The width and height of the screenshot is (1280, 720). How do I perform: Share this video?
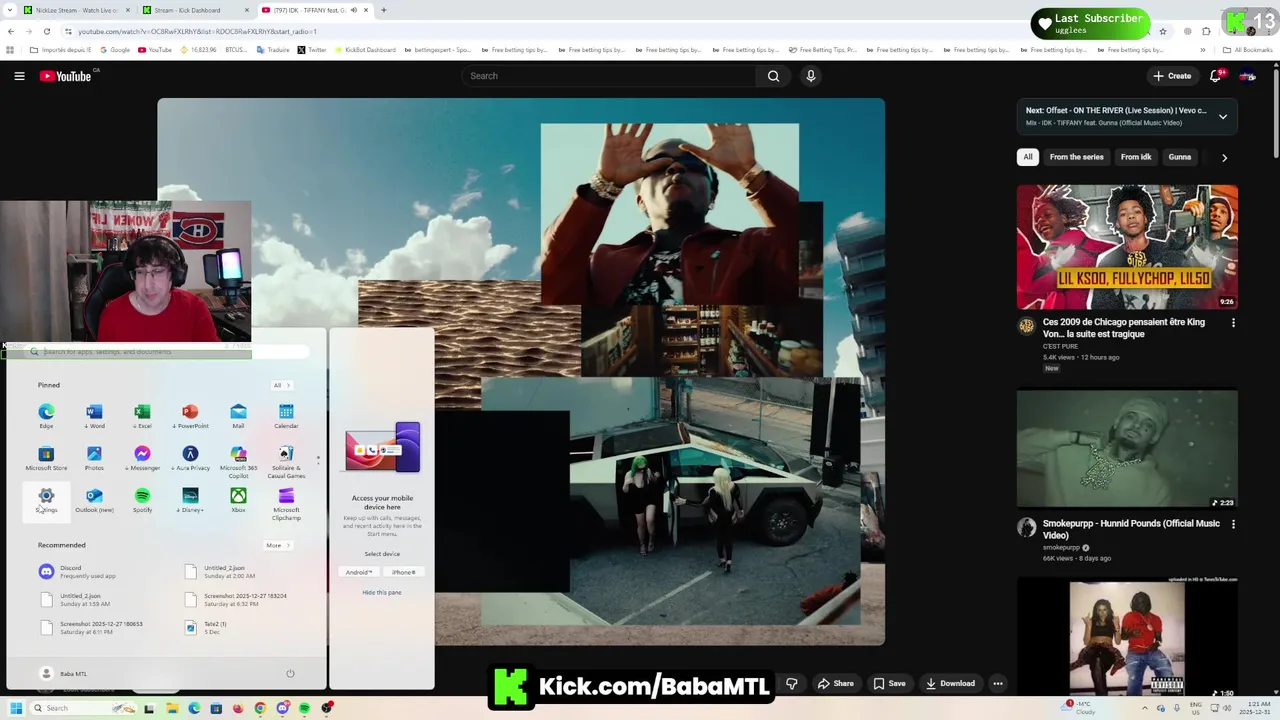pos(836,684)
